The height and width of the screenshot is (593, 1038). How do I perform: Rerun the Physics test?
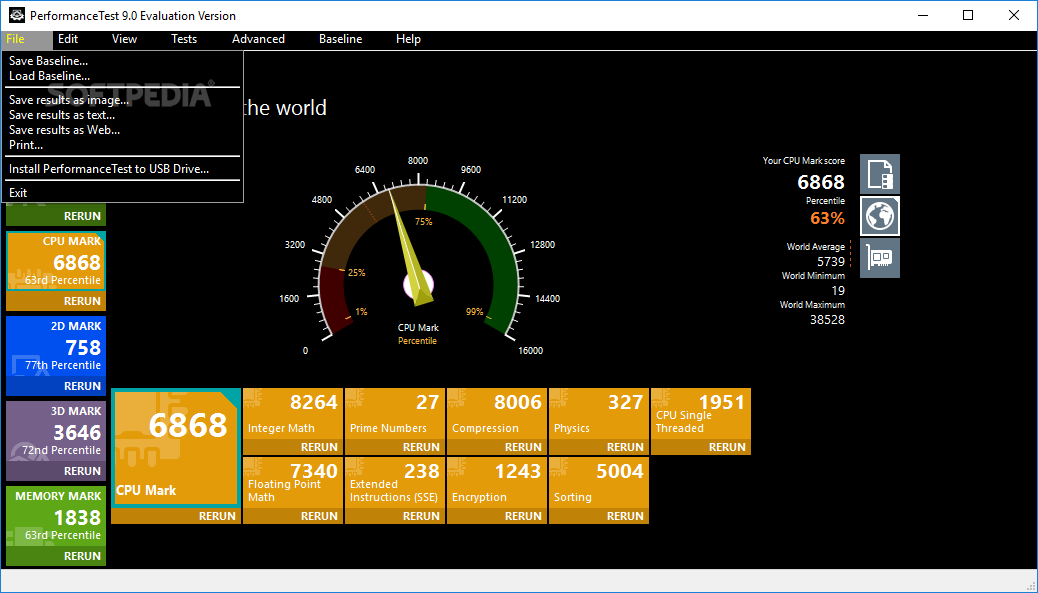(625, 447)
